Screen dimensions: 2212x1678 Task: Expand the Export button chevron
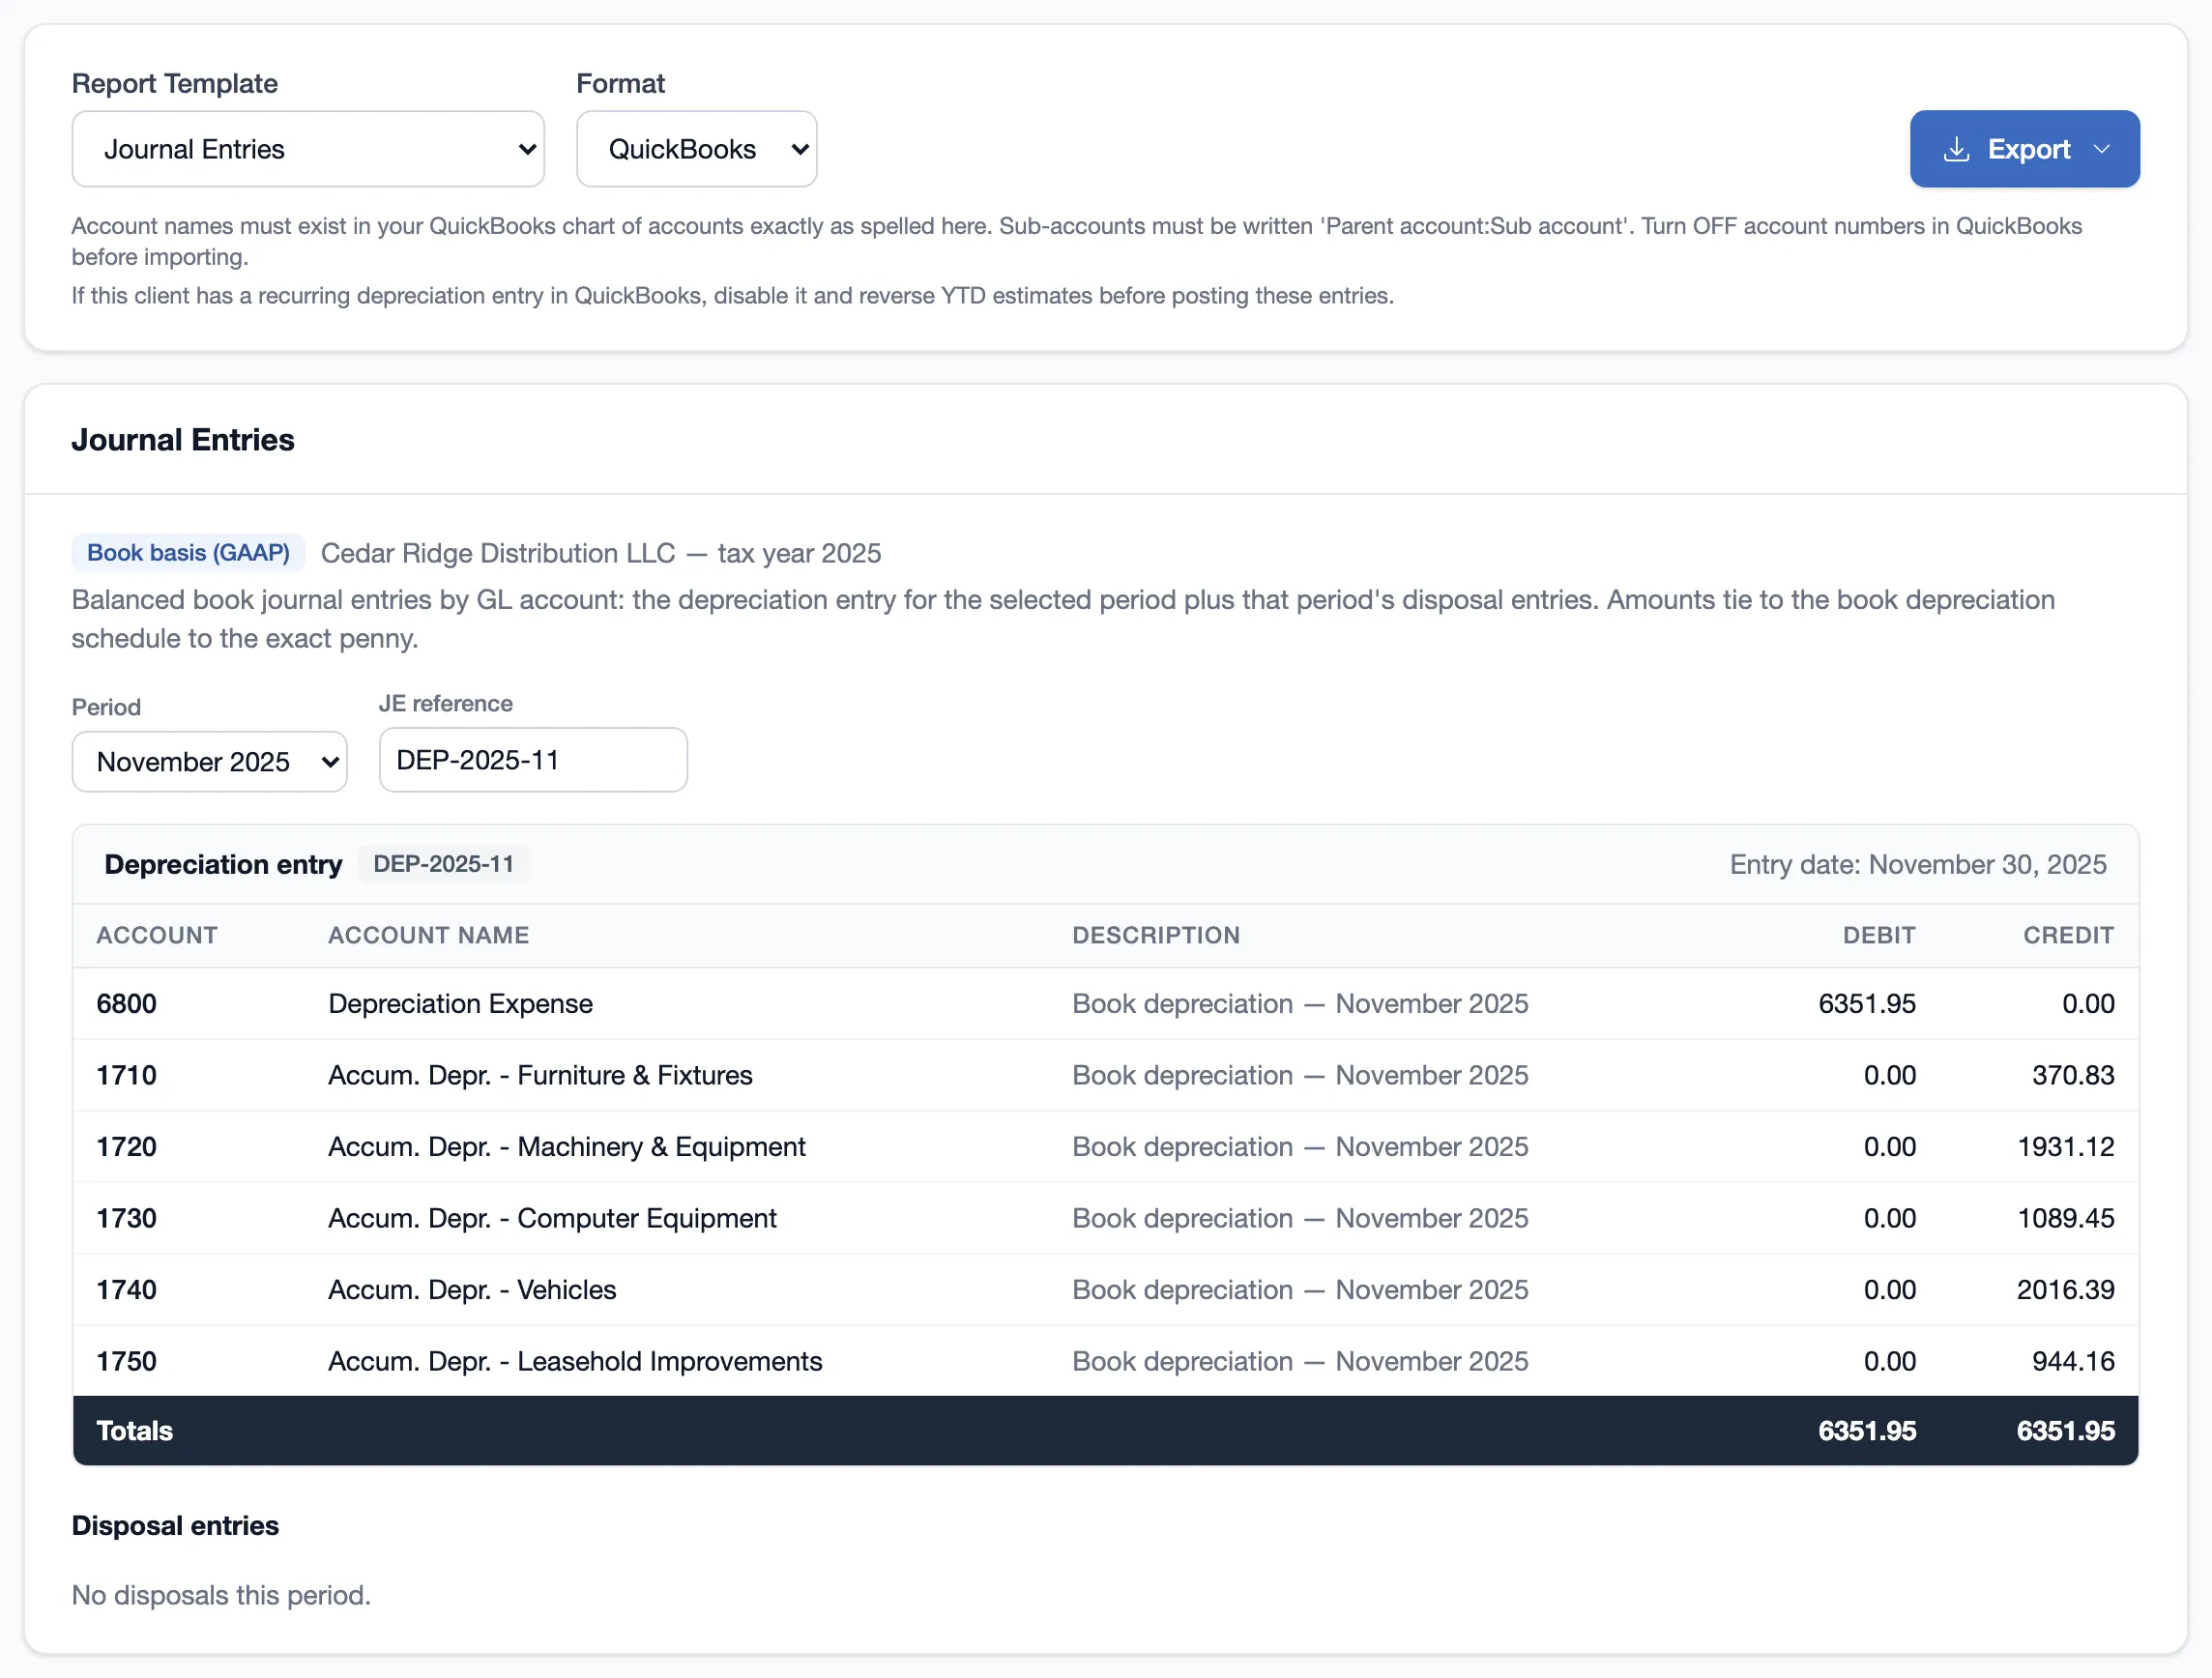coord(2102,149)
